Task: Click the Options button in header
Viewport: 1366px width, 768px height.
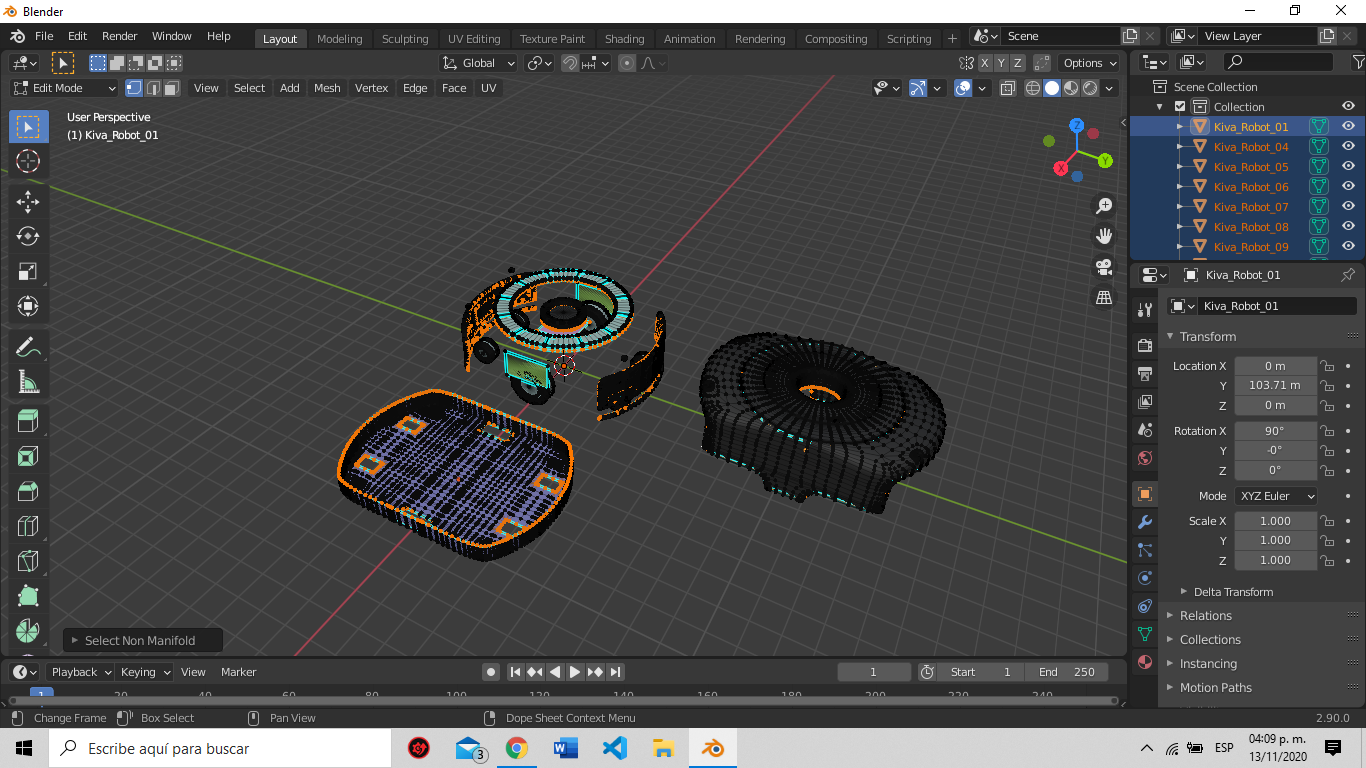Action: 1090,63
